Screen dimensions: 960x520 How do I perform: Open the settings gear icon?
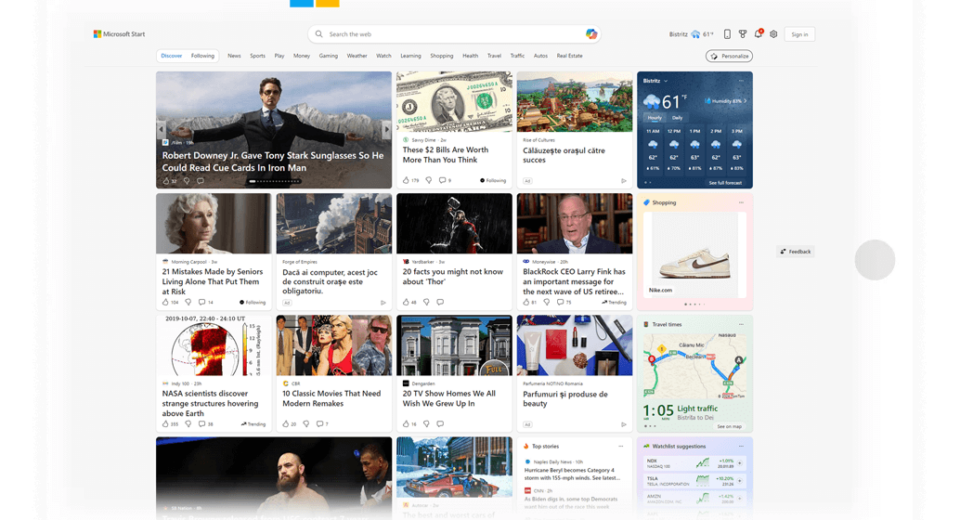click(773, 34)
